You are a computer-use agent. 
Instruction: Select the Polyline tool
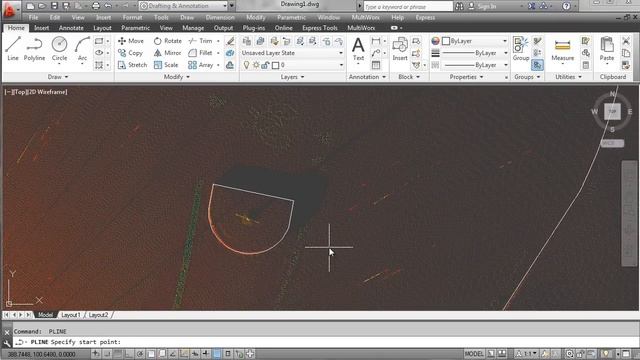(34, 49)
